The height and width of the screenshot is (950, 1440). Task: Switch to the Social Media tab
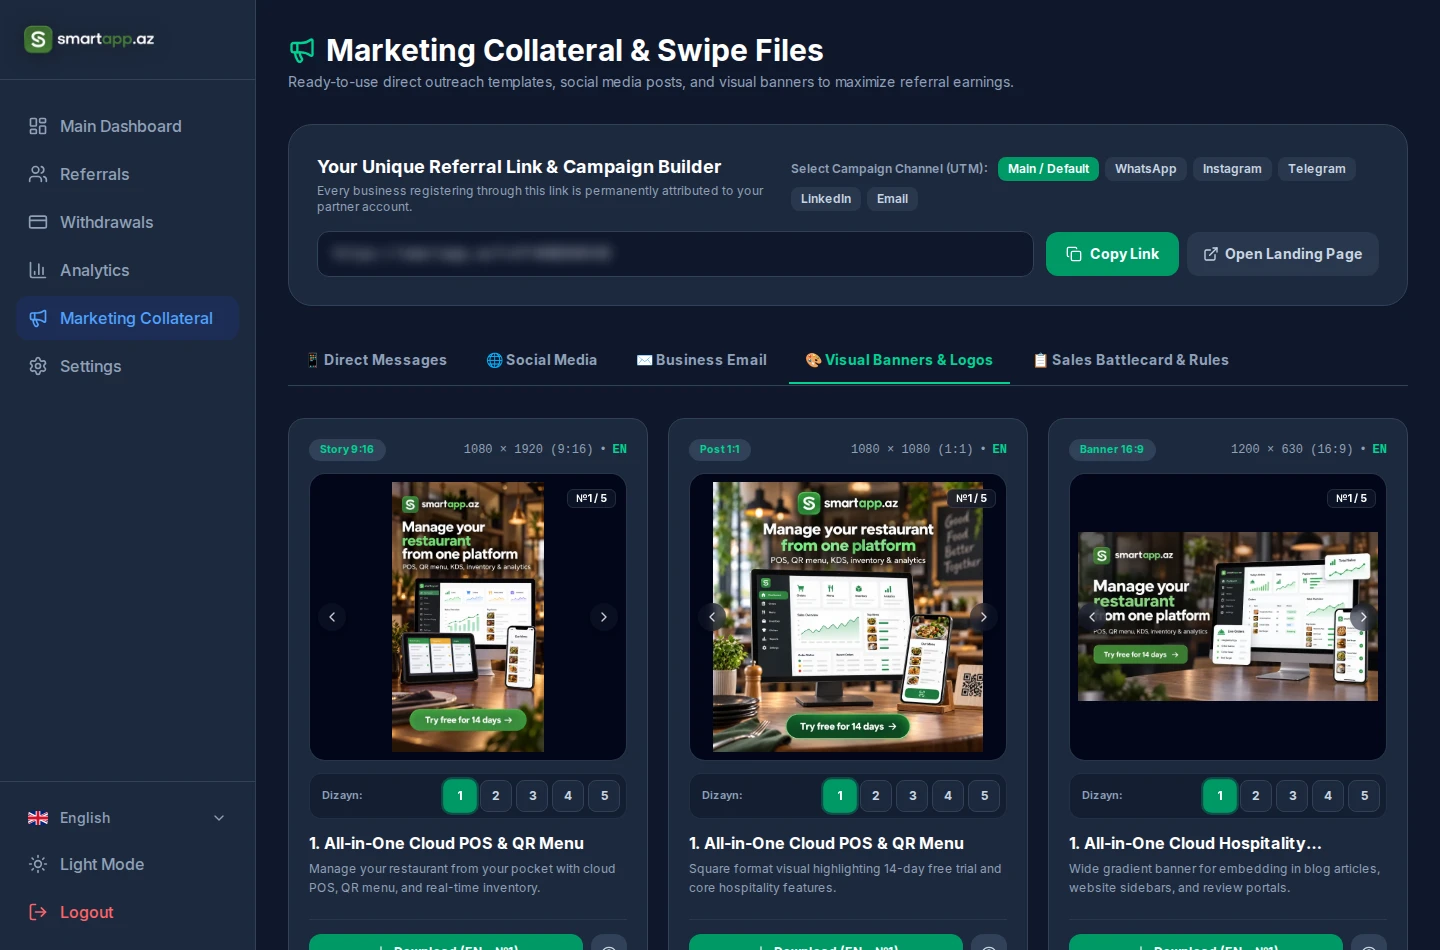[x=541, y=360]
